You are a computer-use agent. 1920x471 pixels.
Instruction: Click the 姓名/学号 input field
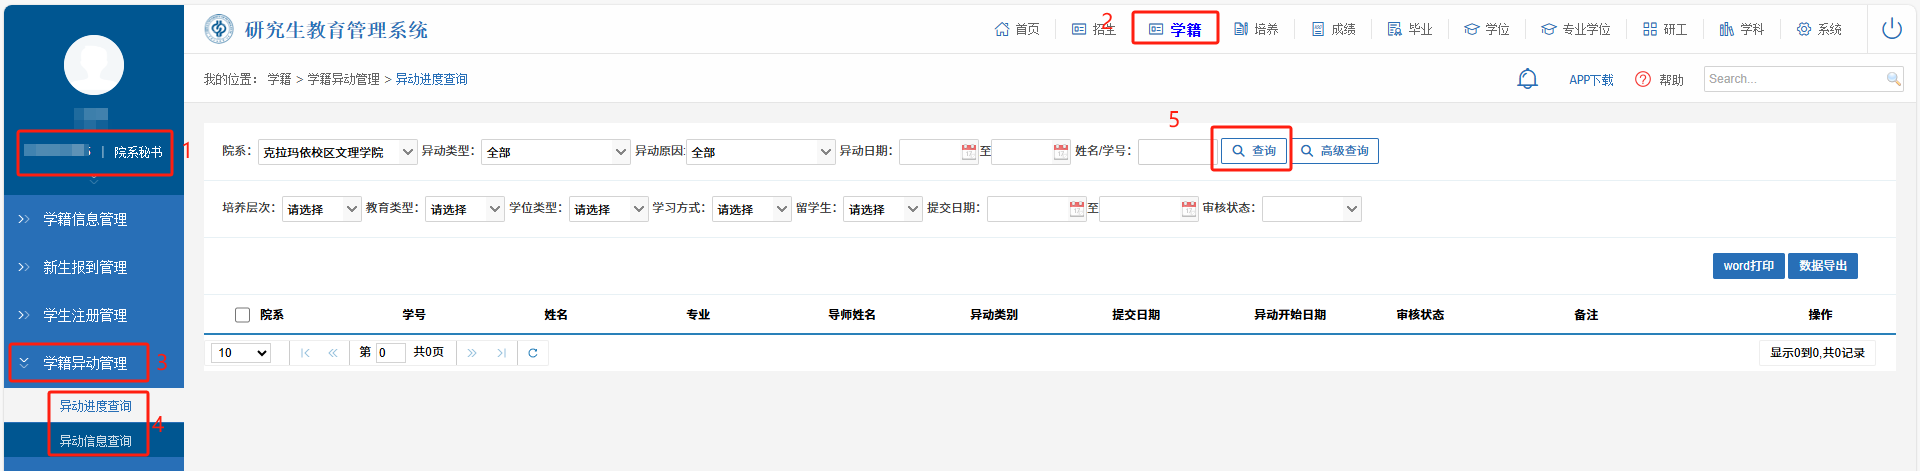[1174, 152]
